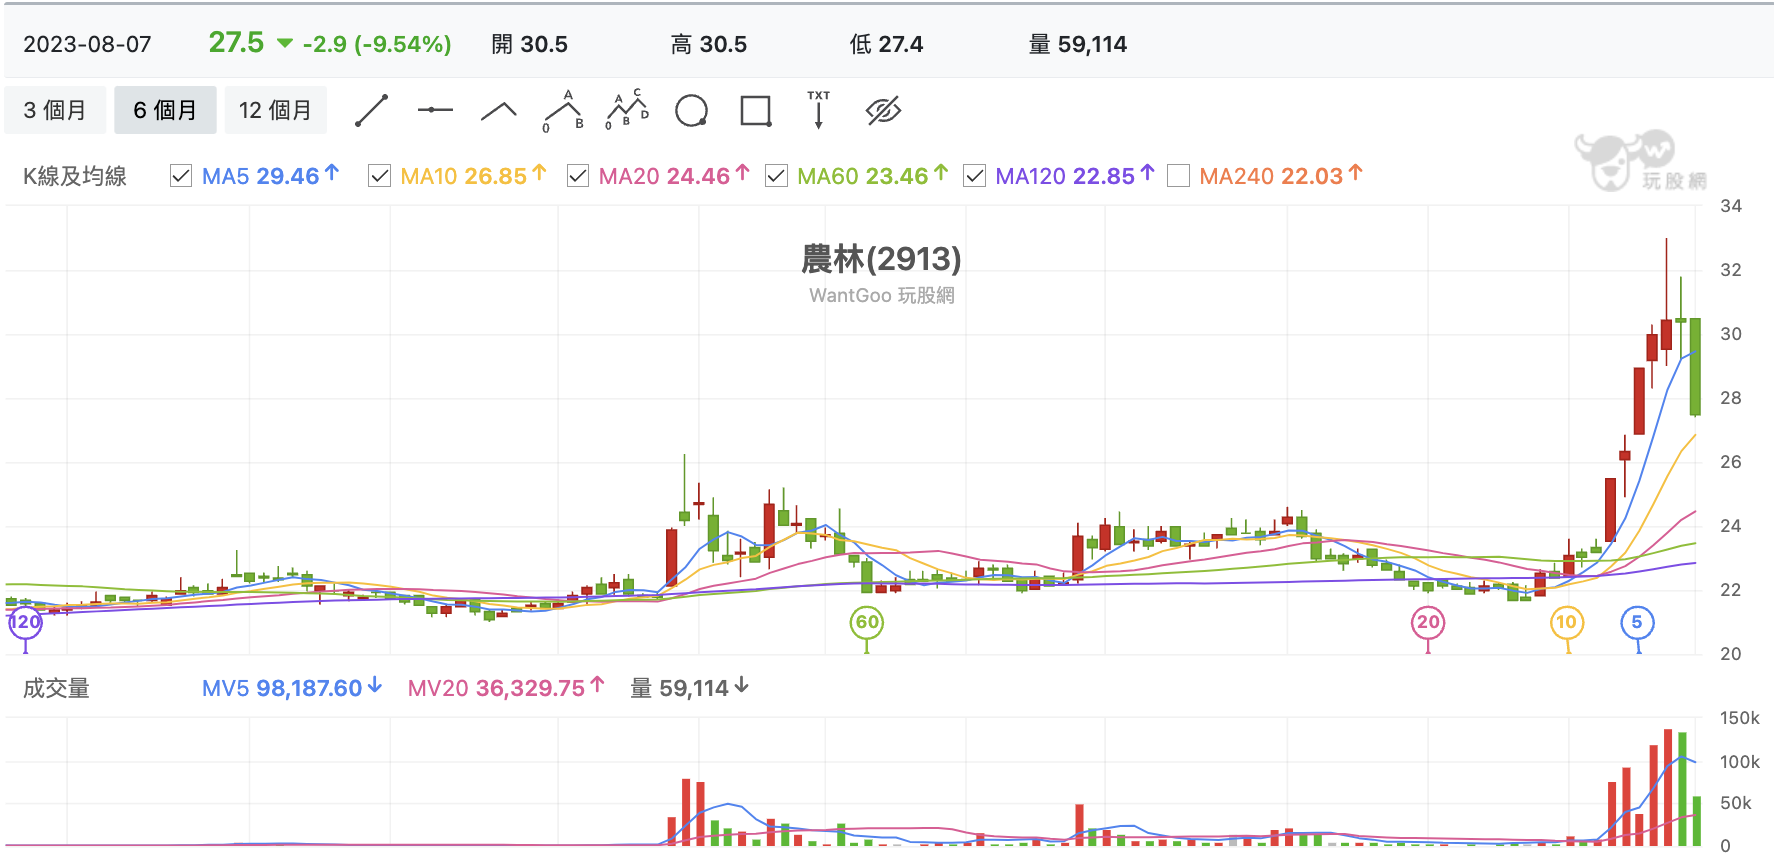Click the low price 低 27.4
1774x864 pixels.
pos(886,45)
